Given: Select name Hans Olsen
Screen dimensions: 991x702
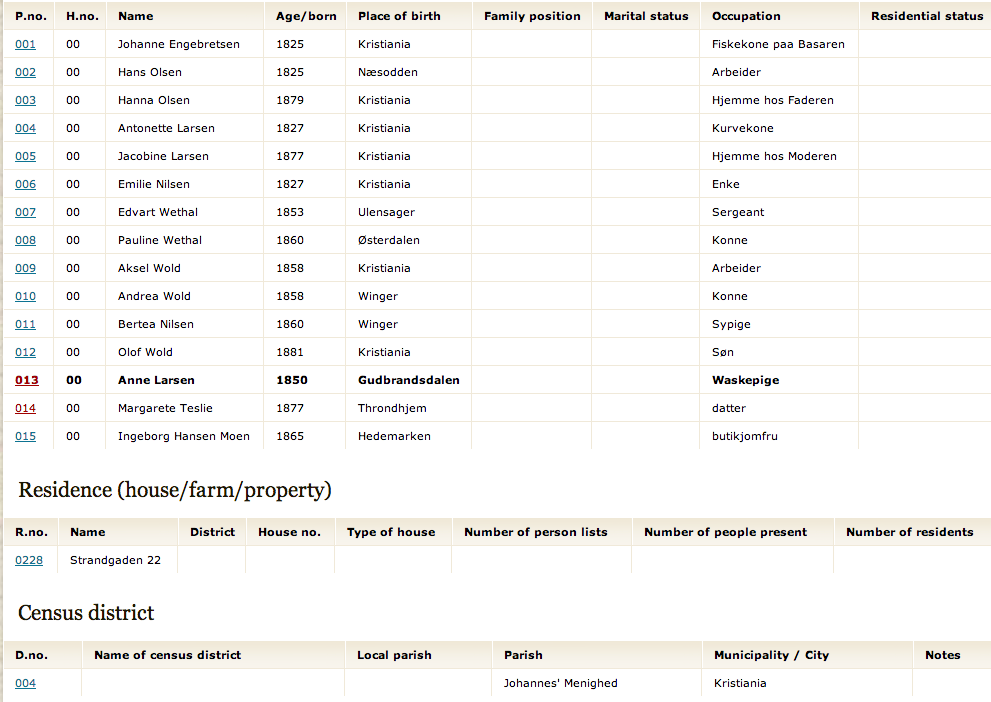Looking at the screenshot, I should pos(150,72).
